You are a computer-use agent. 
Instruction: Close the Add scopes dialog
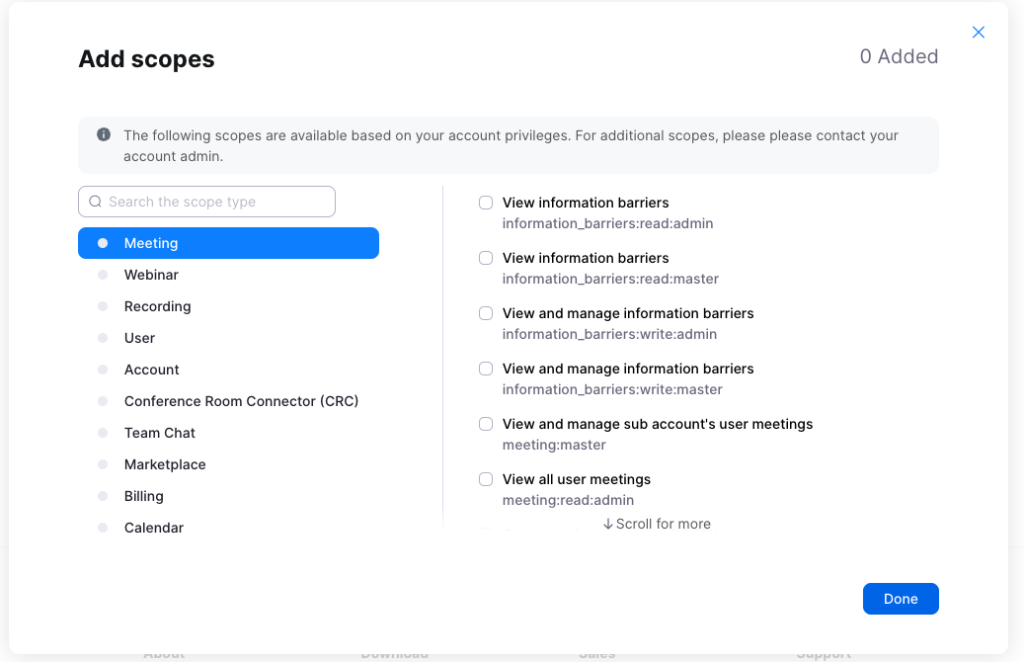tap(978, 32)
